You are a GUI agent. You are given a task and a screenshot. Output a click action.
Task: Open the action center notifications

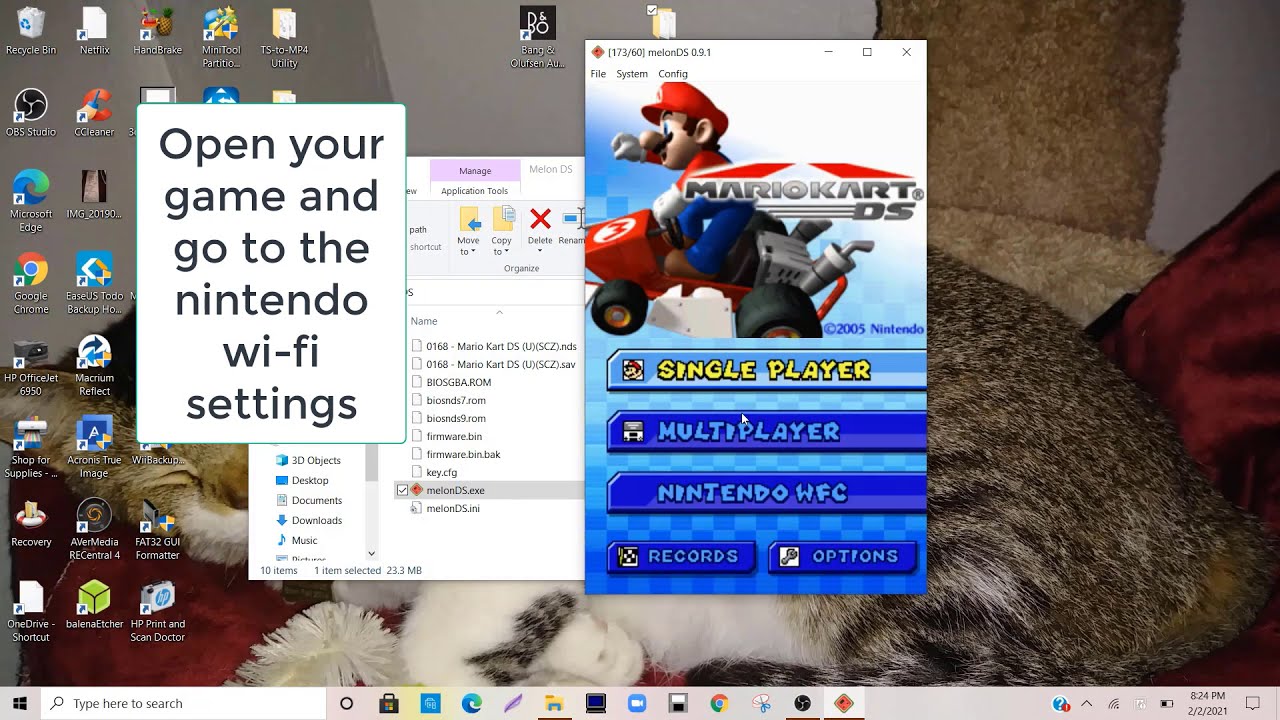coord(1252,703)
